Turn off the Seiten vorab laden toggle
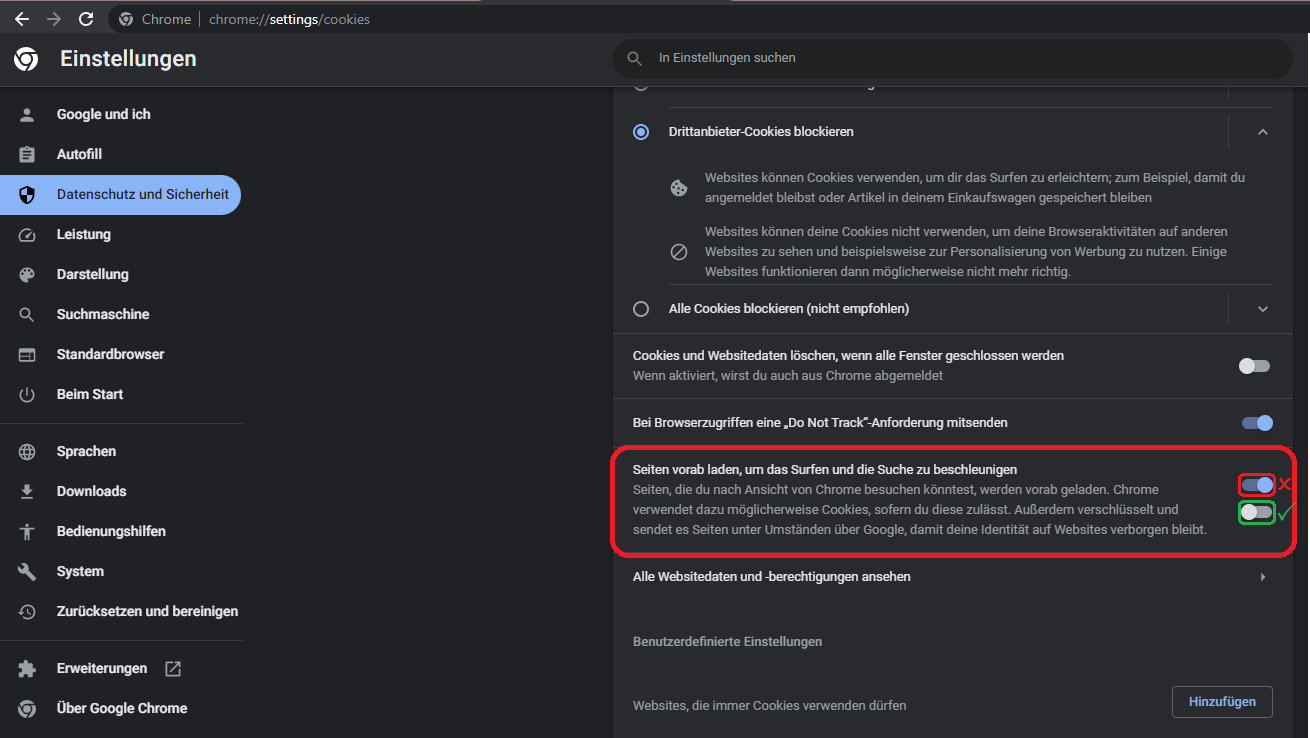 coord(1257,485)
